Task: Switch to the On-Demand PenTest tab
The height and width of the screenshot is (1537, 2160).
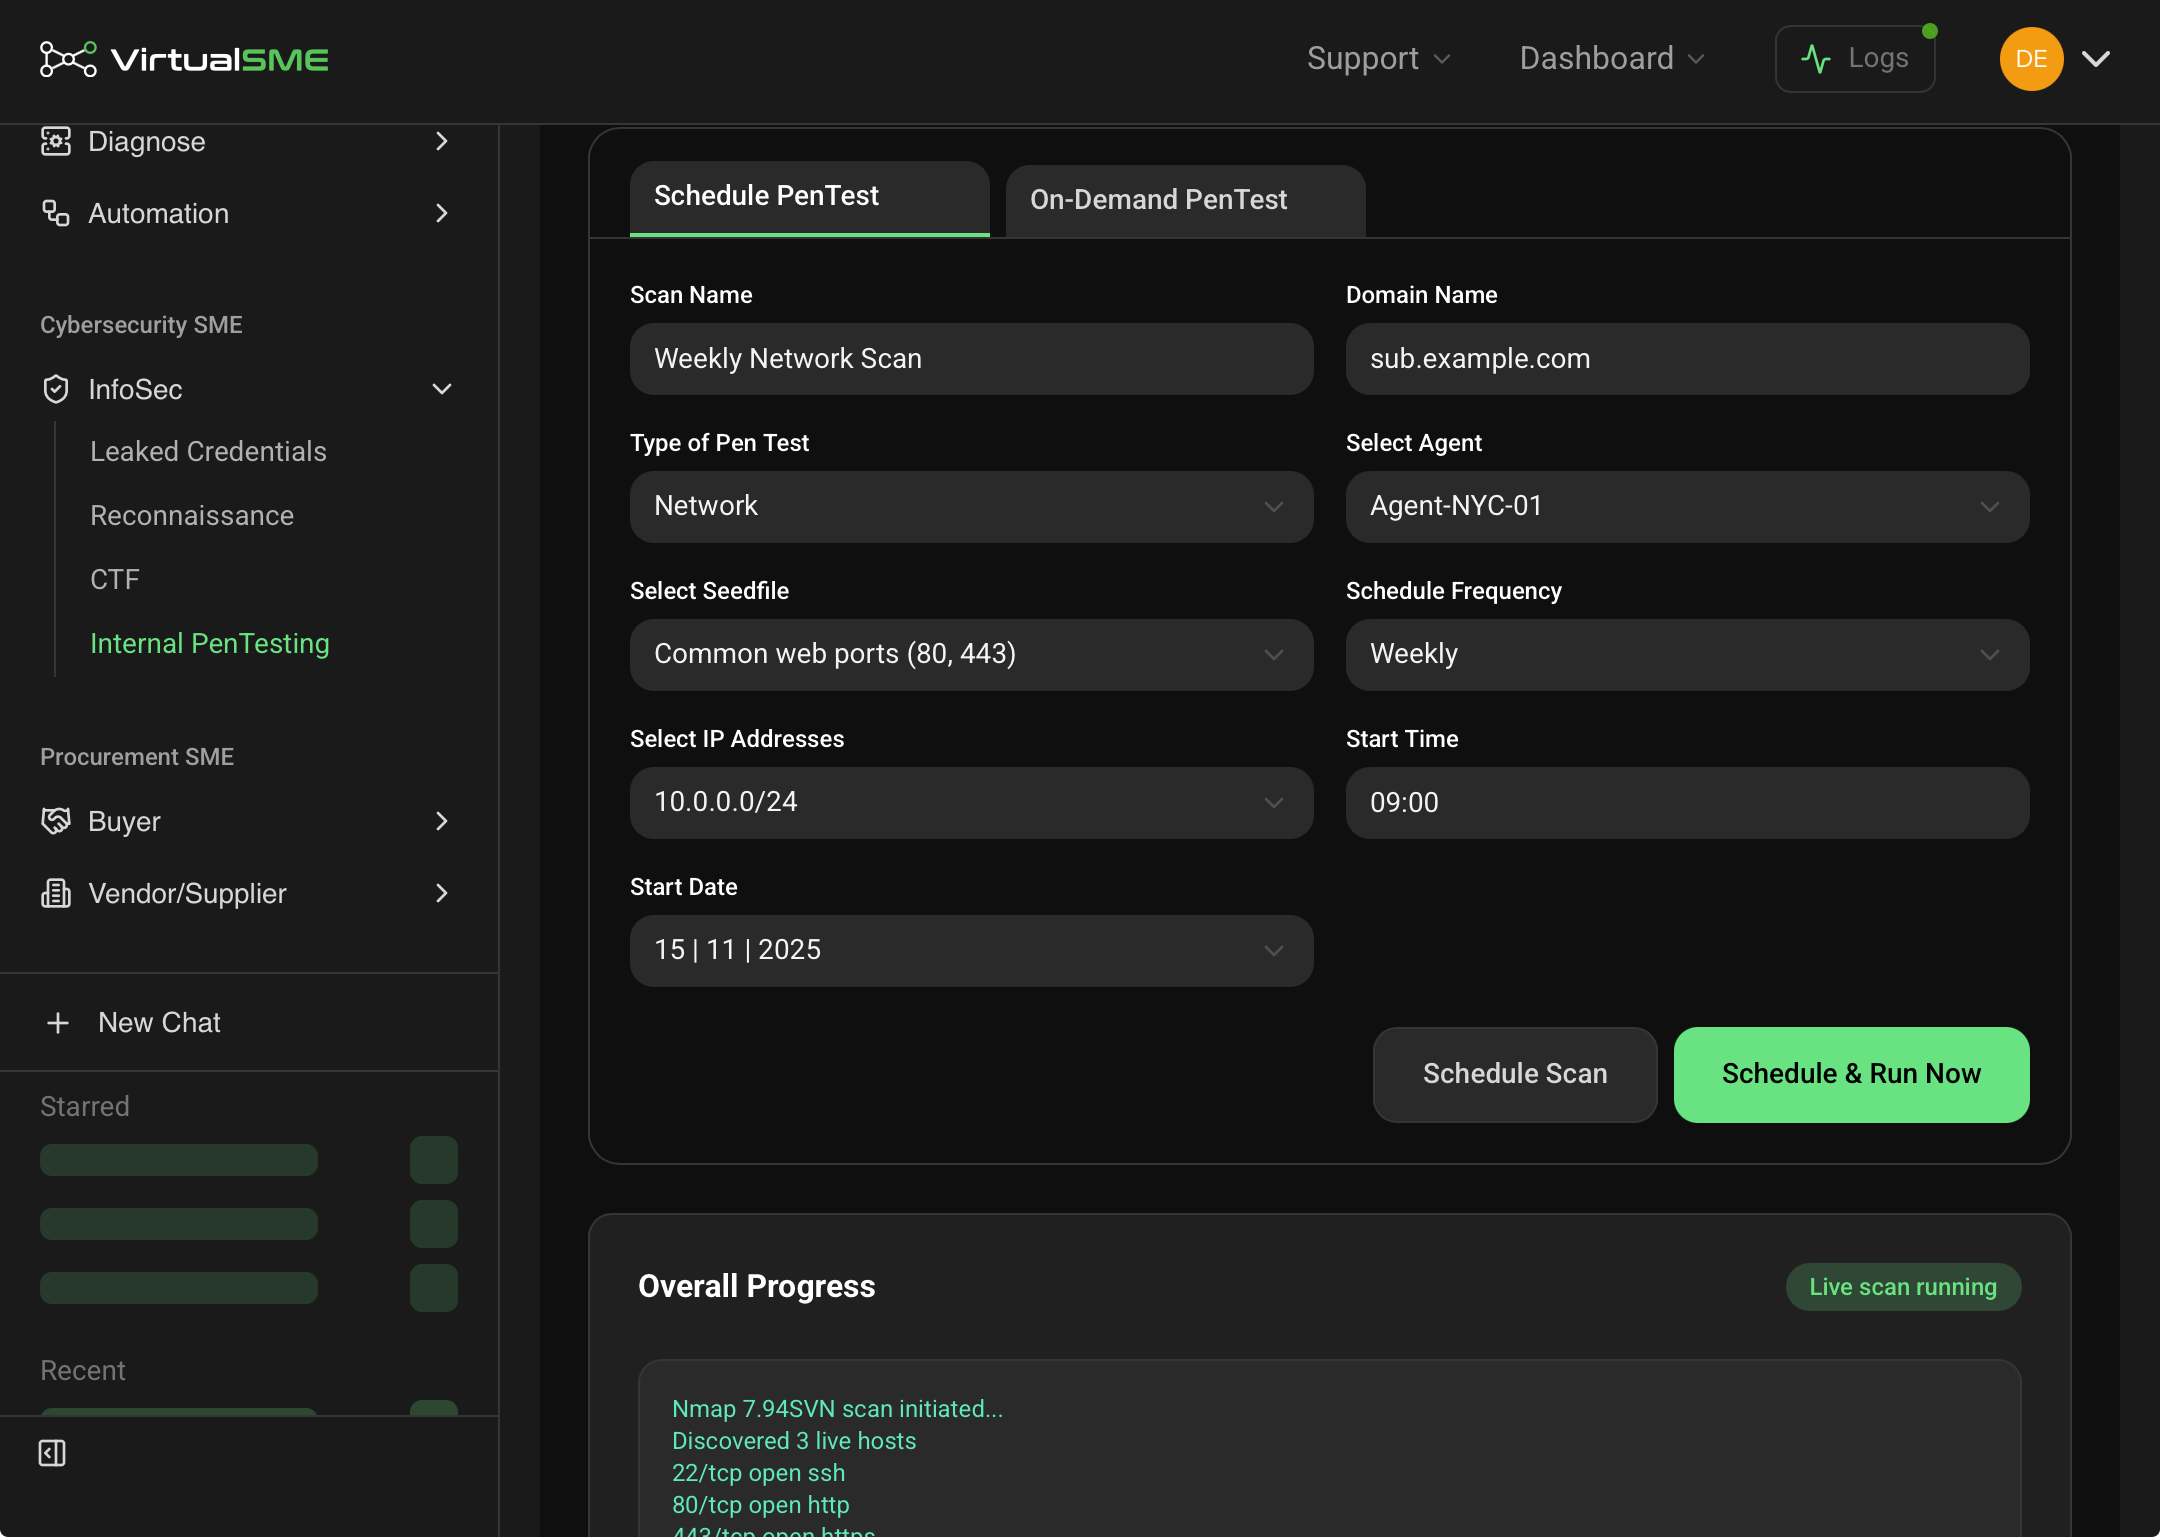Action: click(1185, 200)
